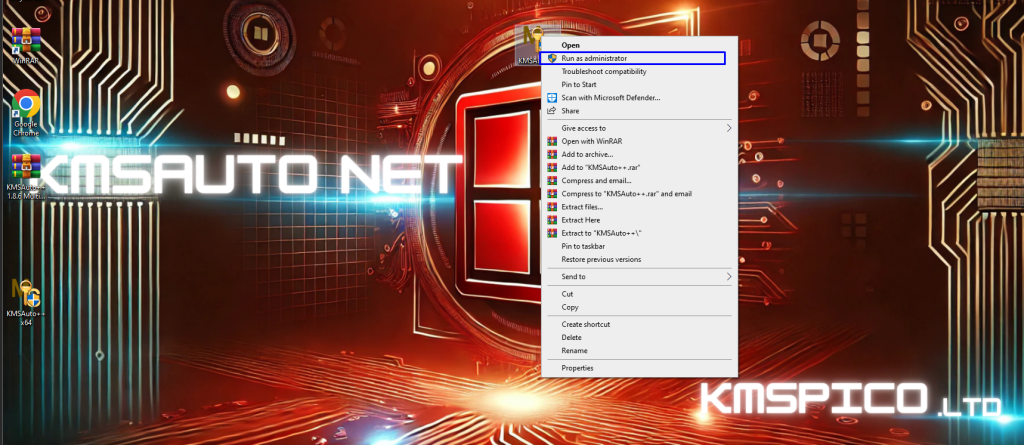Select the KMSAuto++ x64 desktop icon
The image size is (1024, 445).
coord(26,292)
